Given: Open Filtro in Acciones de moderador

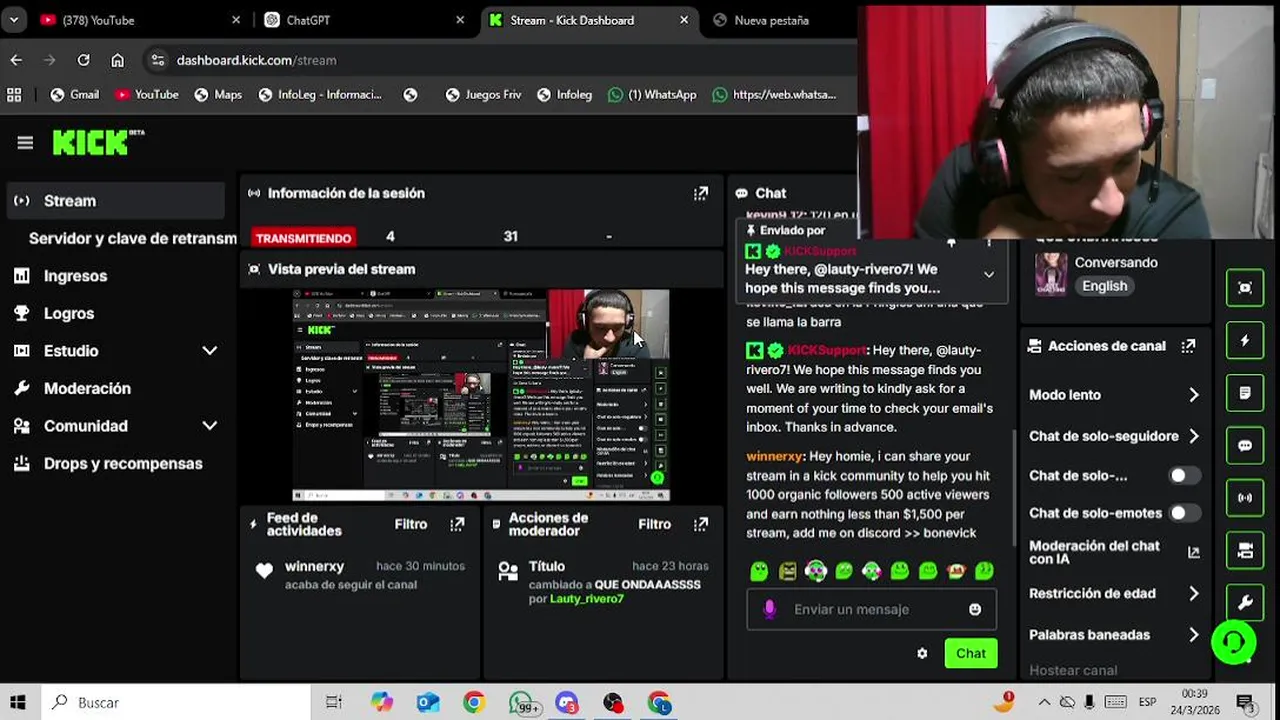Looking at the screenshot, I should 655,524.
